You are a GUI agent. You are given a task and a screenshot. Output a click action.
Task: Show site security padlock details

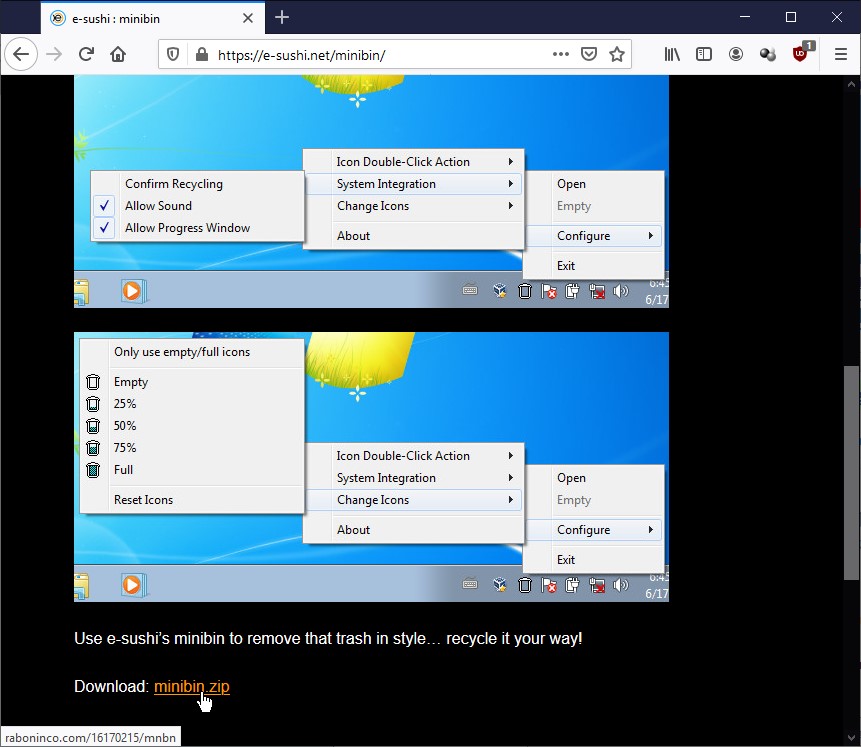tap(202, 54)
